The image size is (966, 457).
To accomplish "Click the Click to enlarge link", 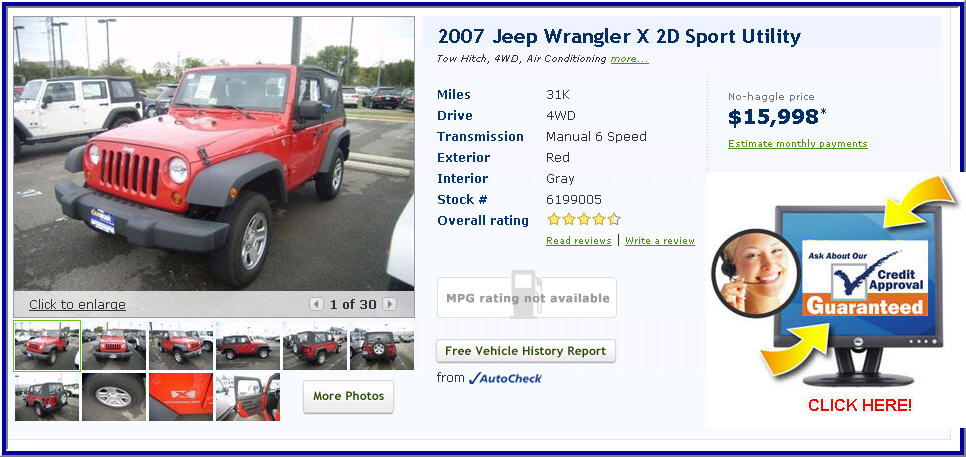I will coord(77,304).
